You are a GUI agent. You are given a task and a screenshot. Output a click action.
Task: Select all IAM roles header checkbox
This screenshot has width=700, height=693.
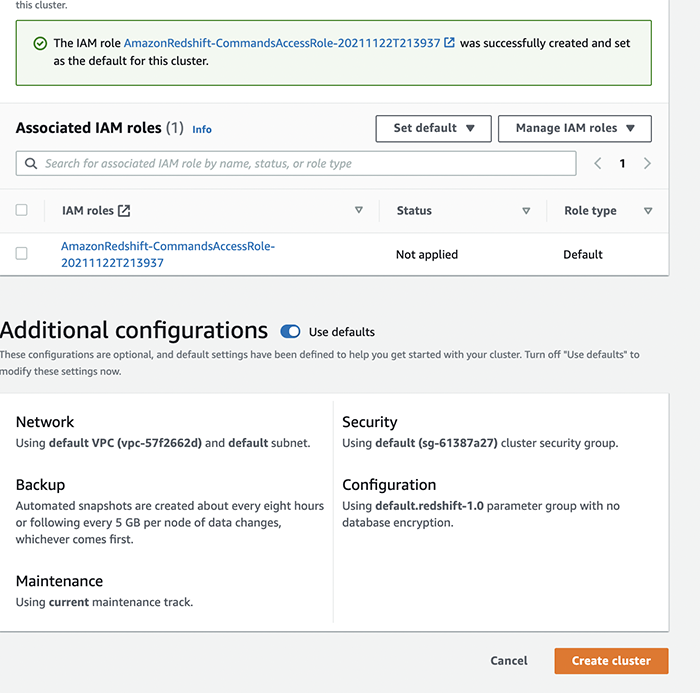click(x=22, y=211)
